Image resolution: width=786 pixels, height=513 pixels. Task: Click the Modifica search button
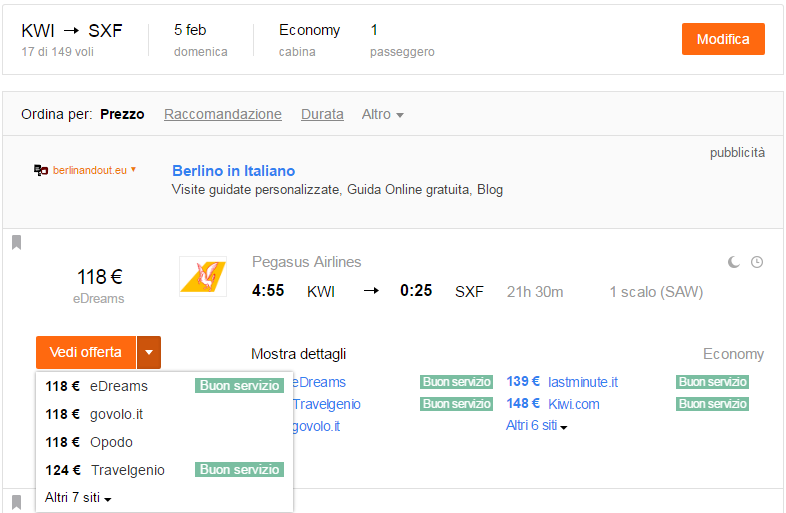[723, 39]
